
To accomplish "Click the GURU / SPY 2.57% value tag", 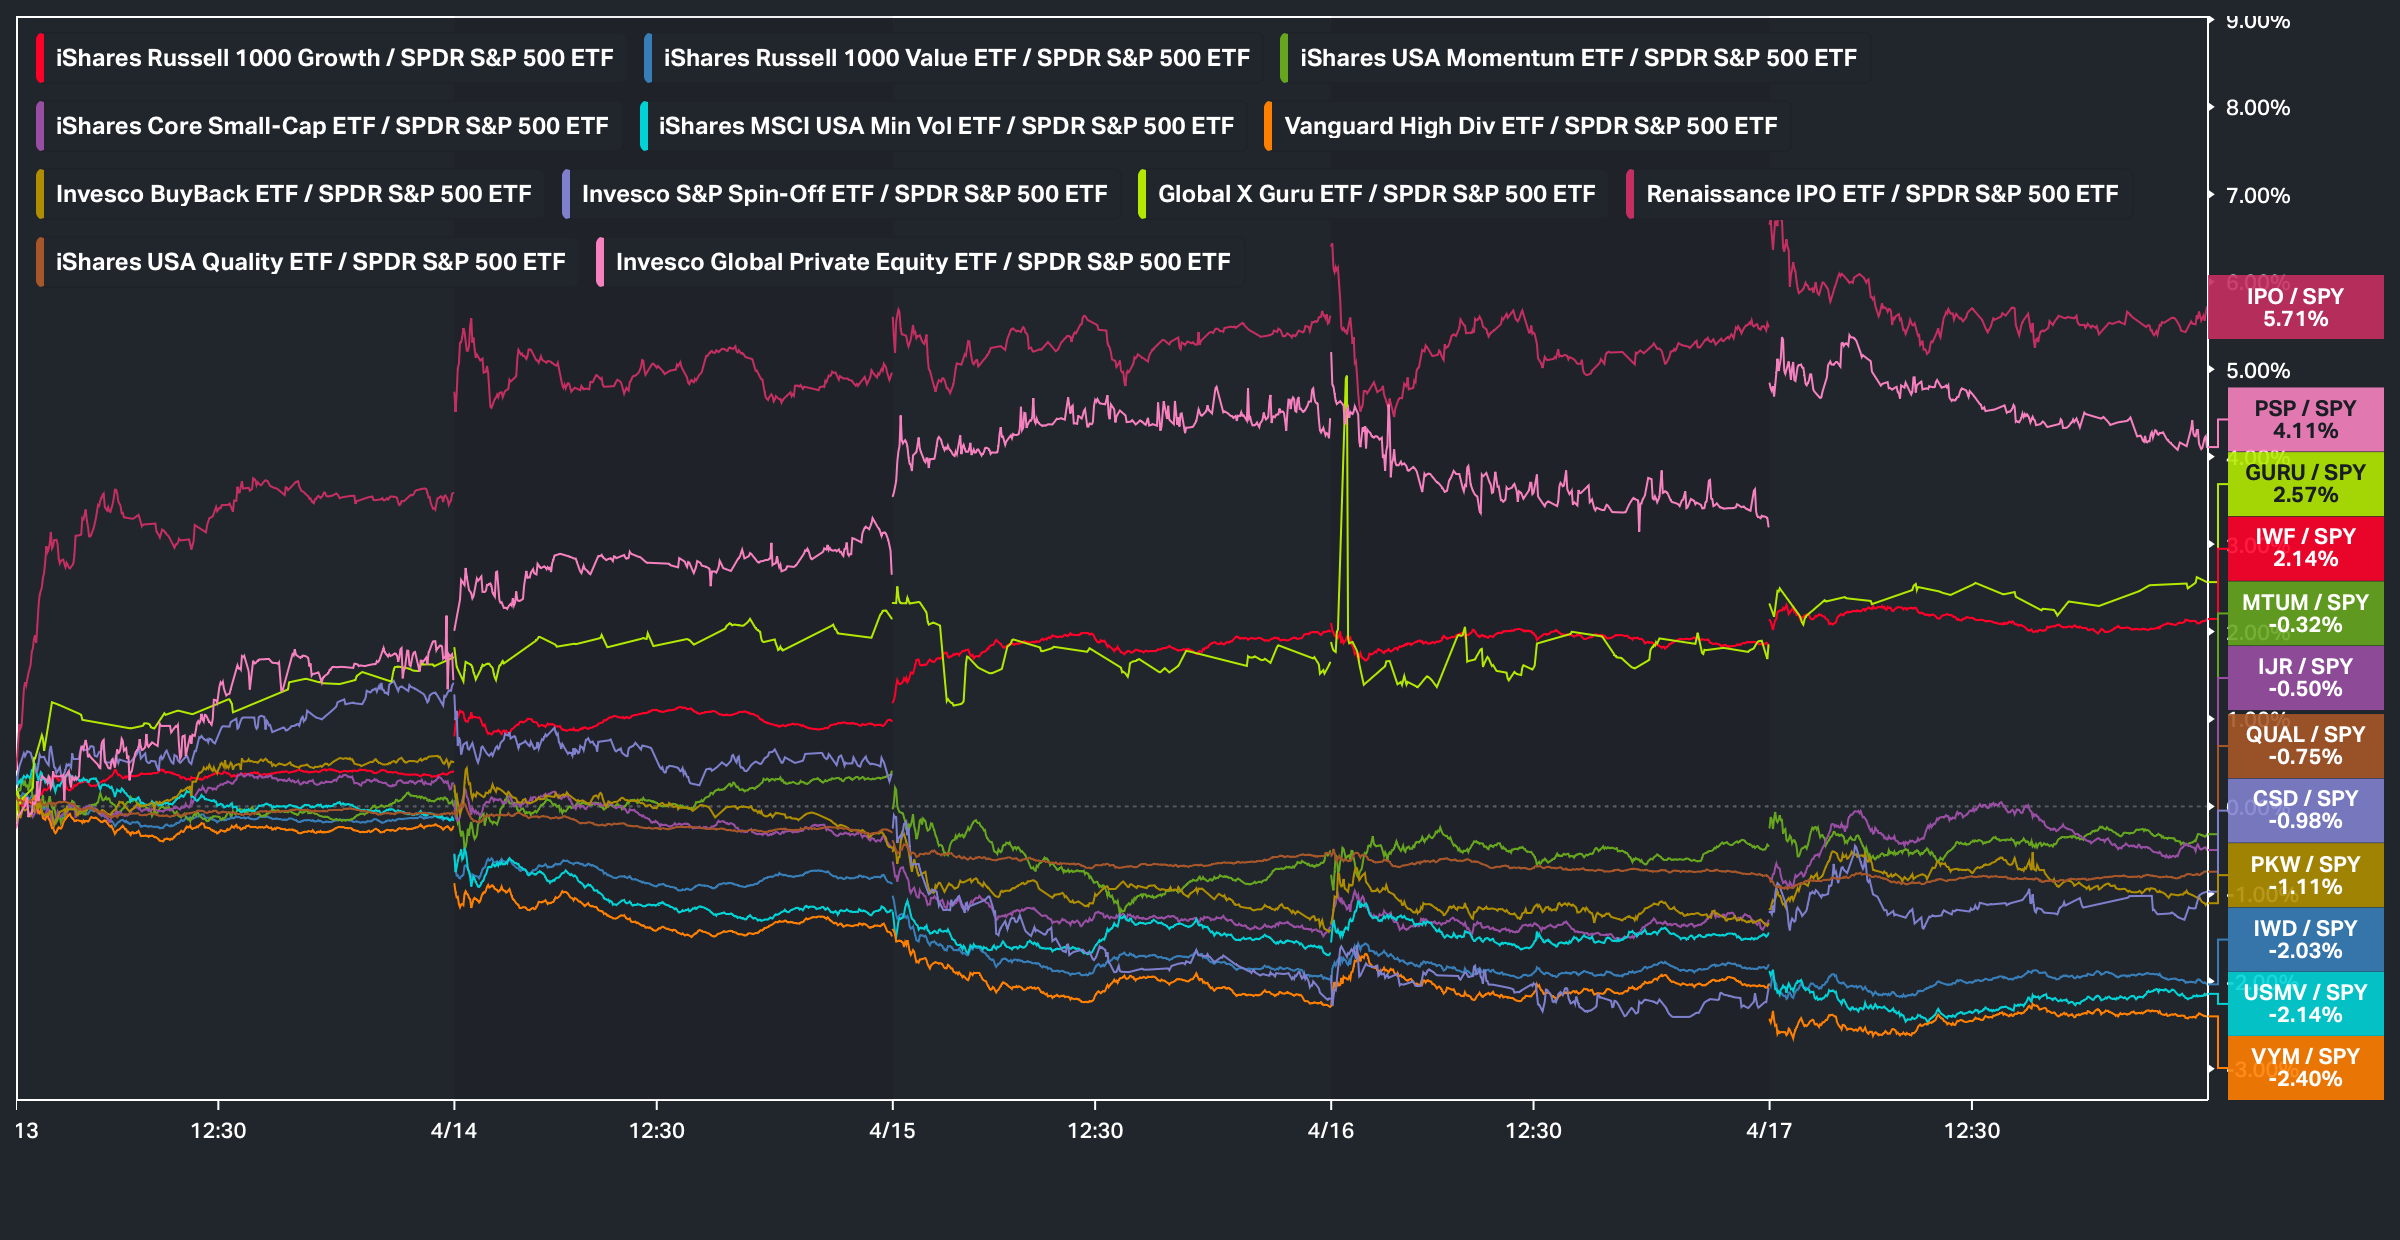I will tap(2305, 484).
